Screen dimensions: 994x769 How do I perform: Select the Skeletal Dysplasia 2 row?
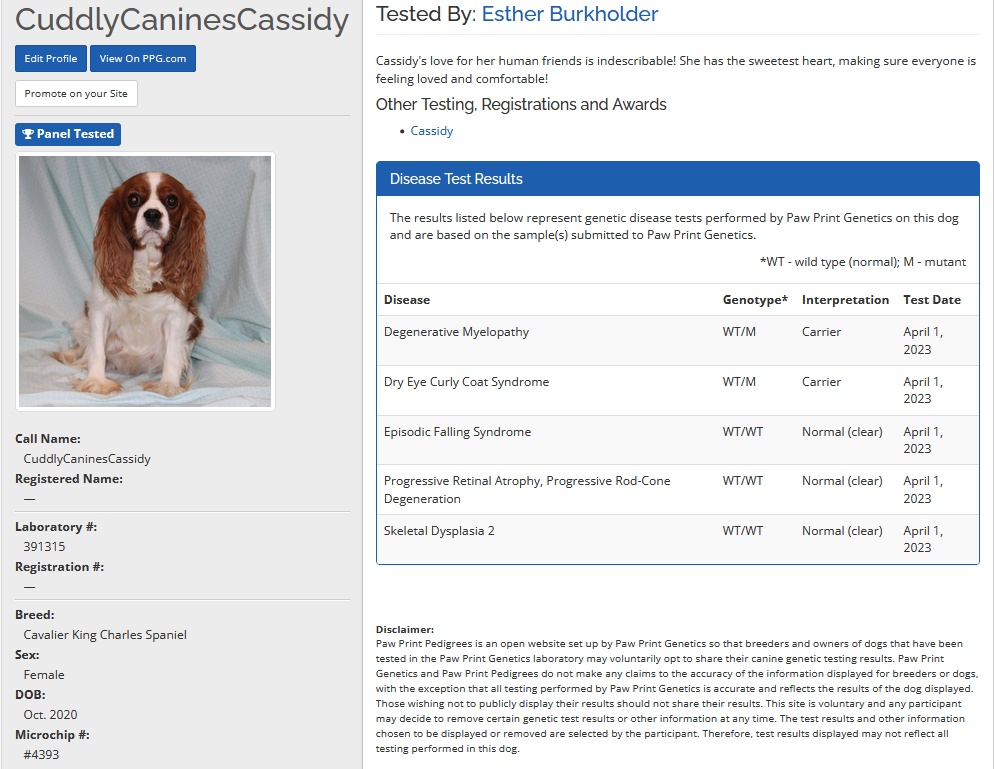[439, 531]
